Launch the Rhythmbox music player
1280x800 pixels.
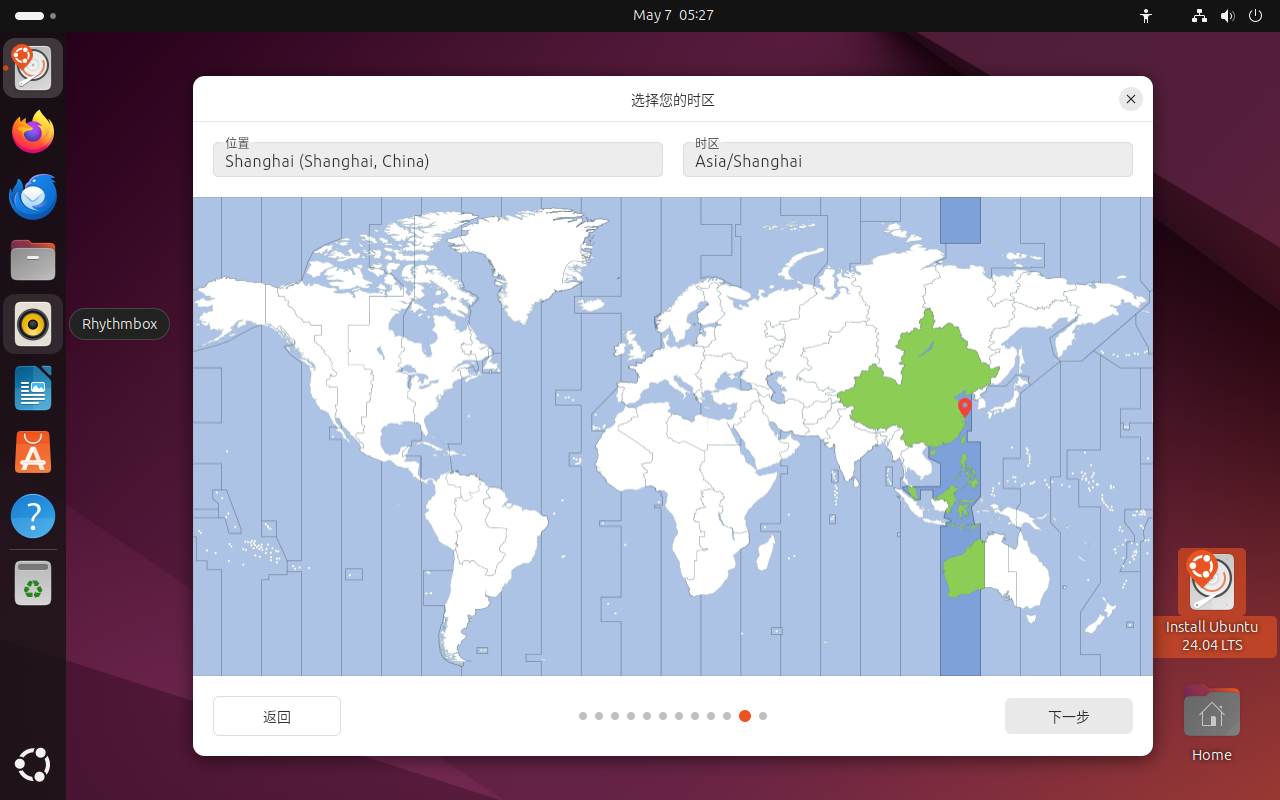point(33,324)
